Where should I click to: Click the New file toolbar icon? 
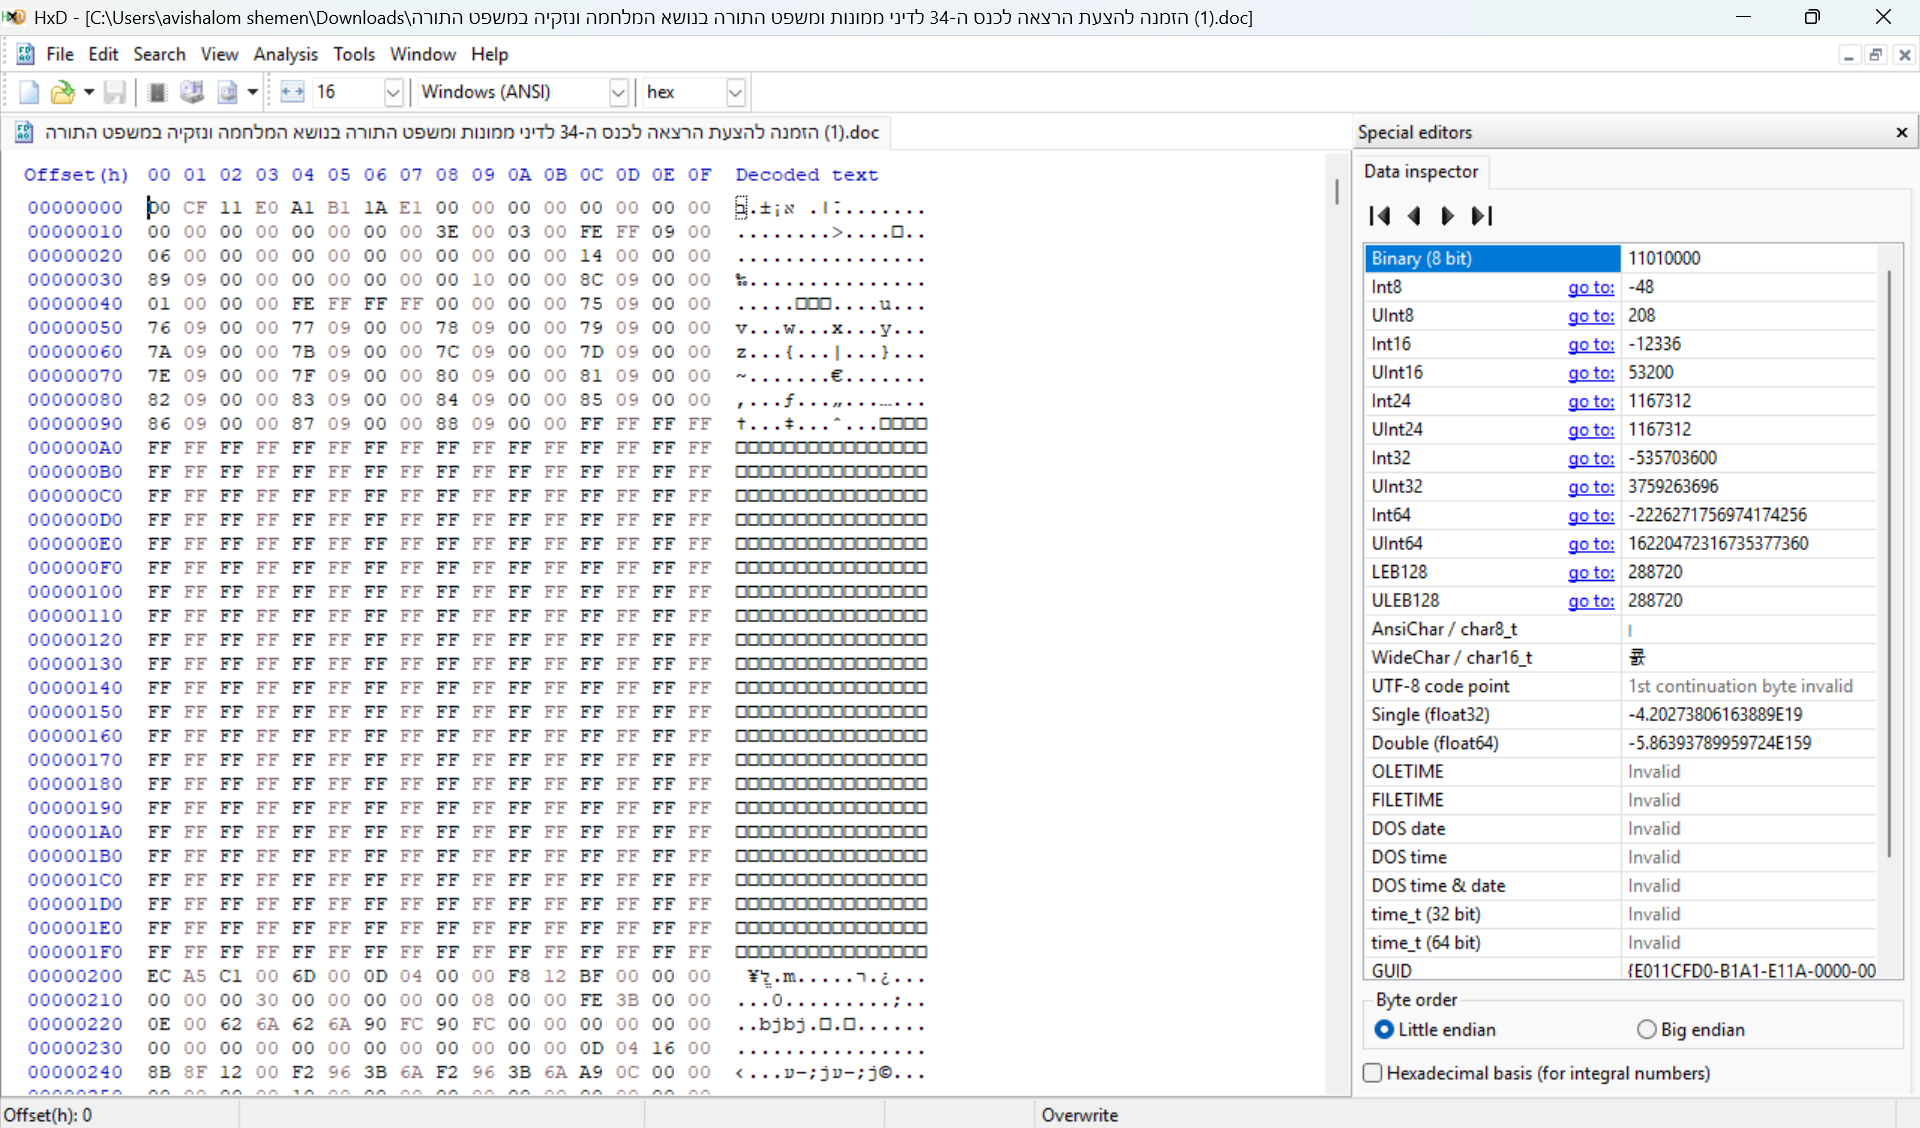click(29, 92)
